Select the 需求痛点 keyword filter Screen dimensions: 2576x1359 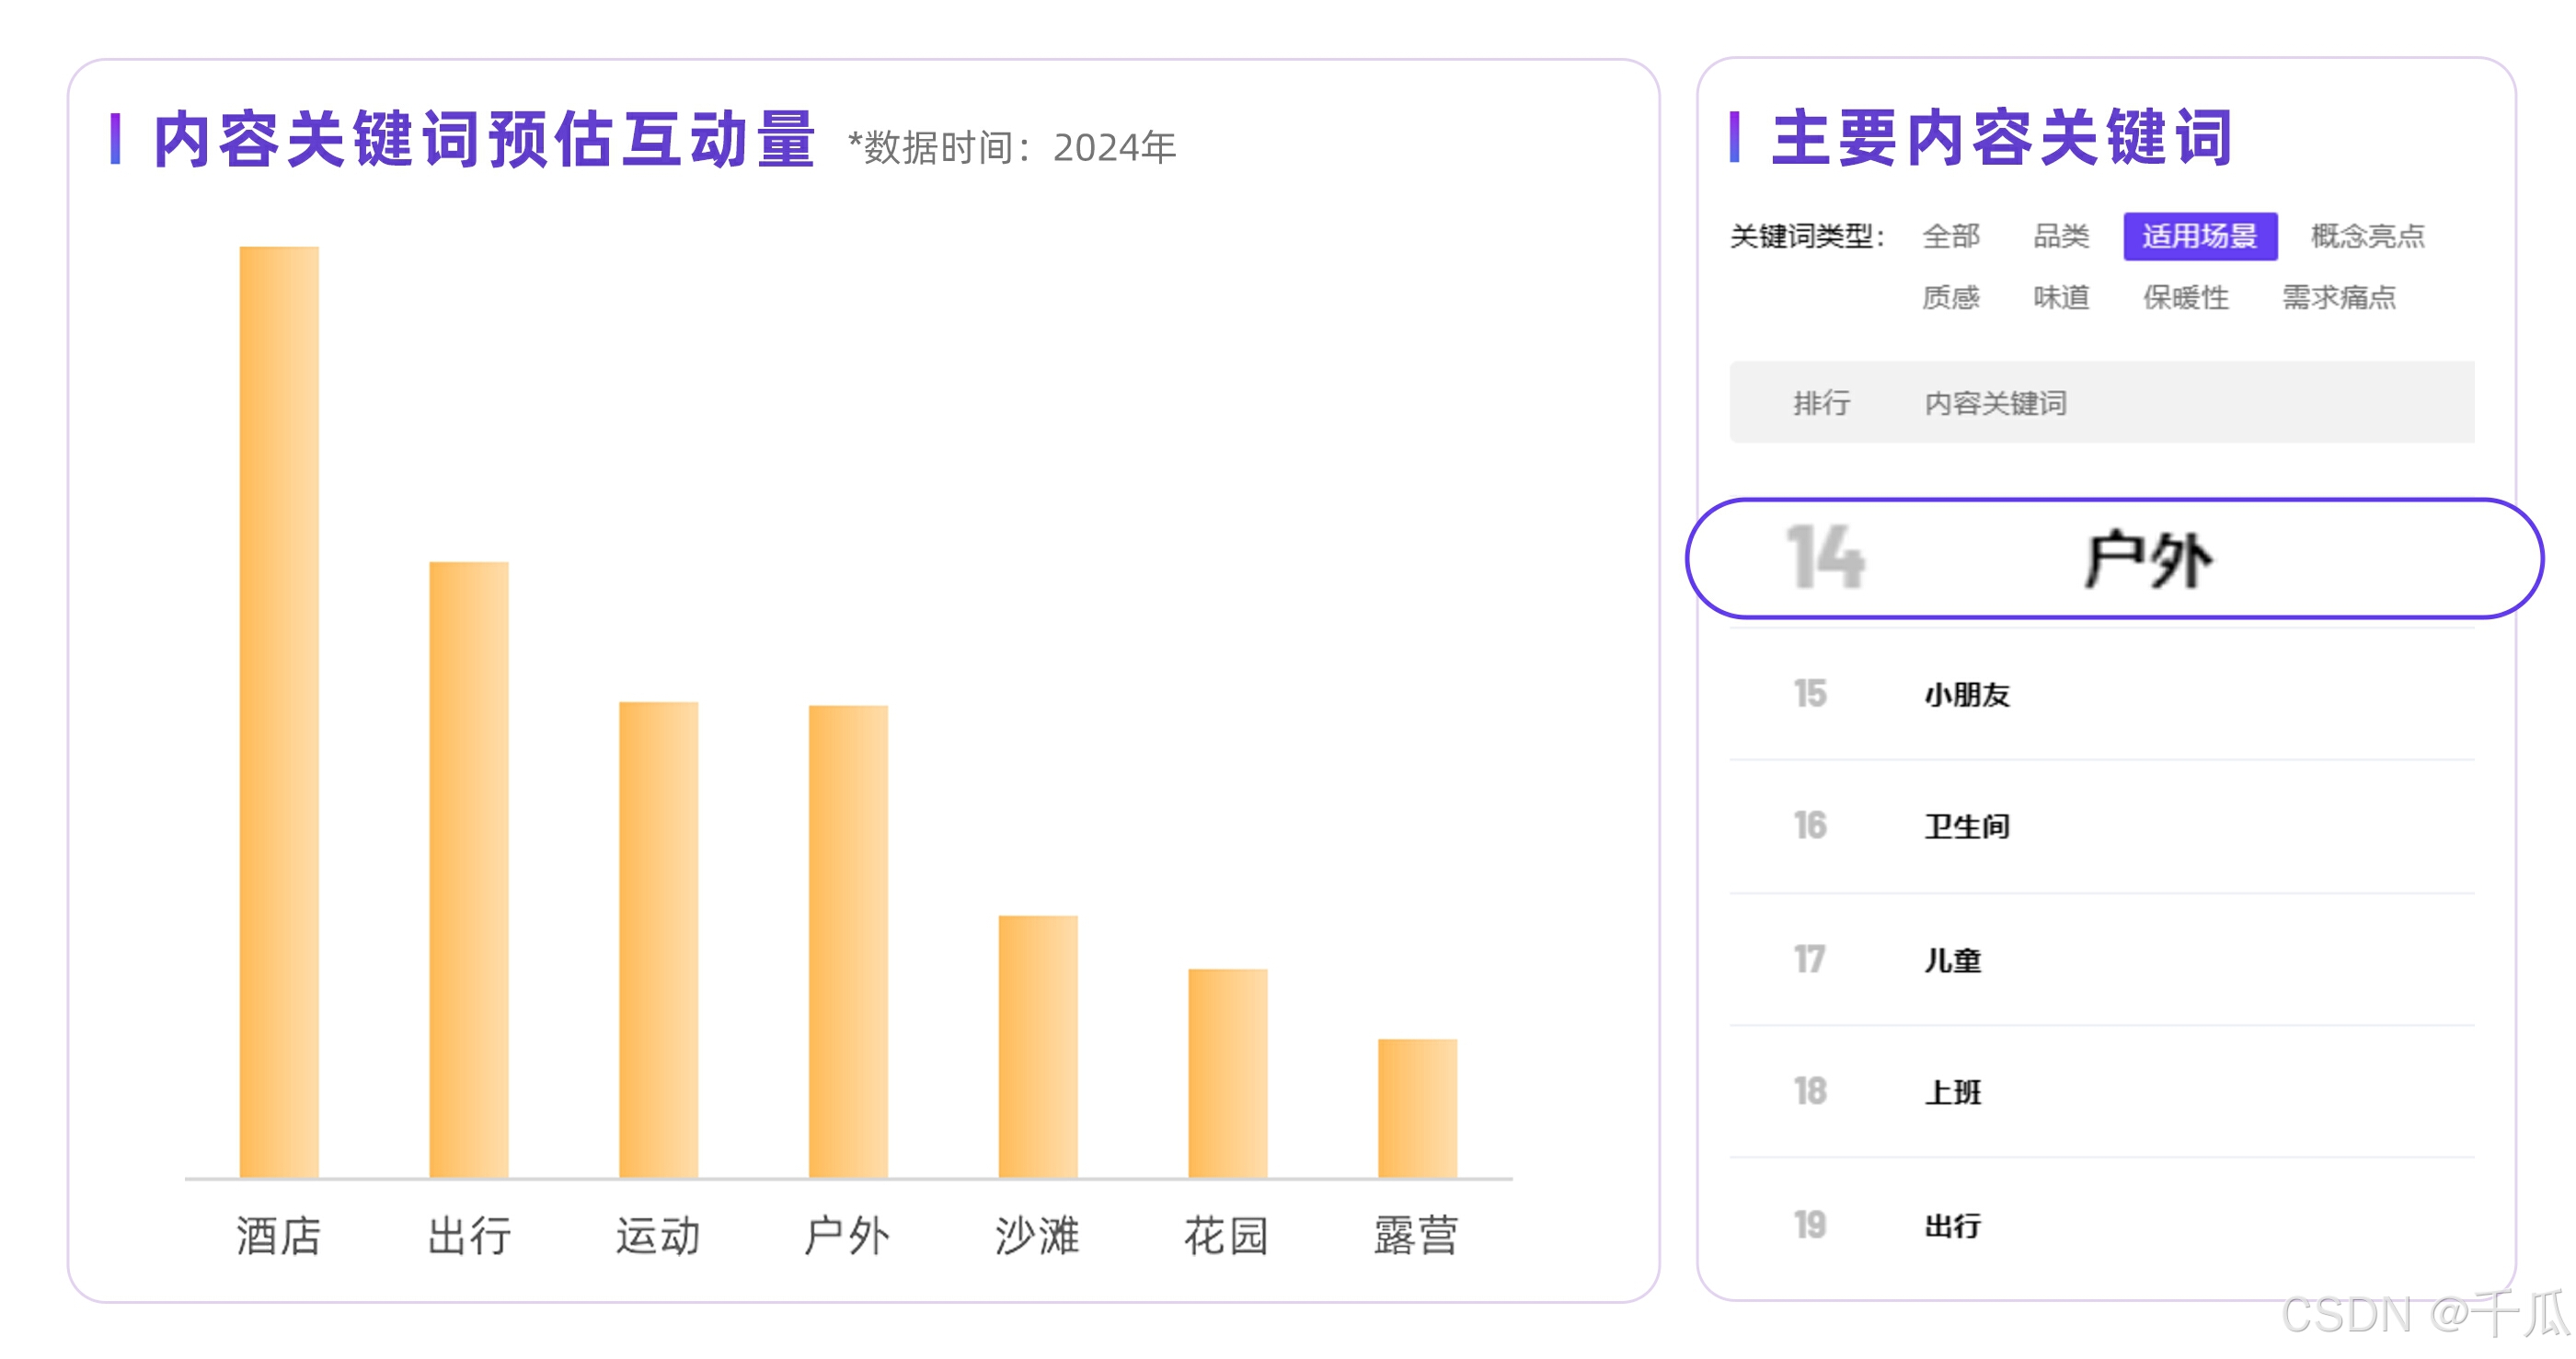2338,297
